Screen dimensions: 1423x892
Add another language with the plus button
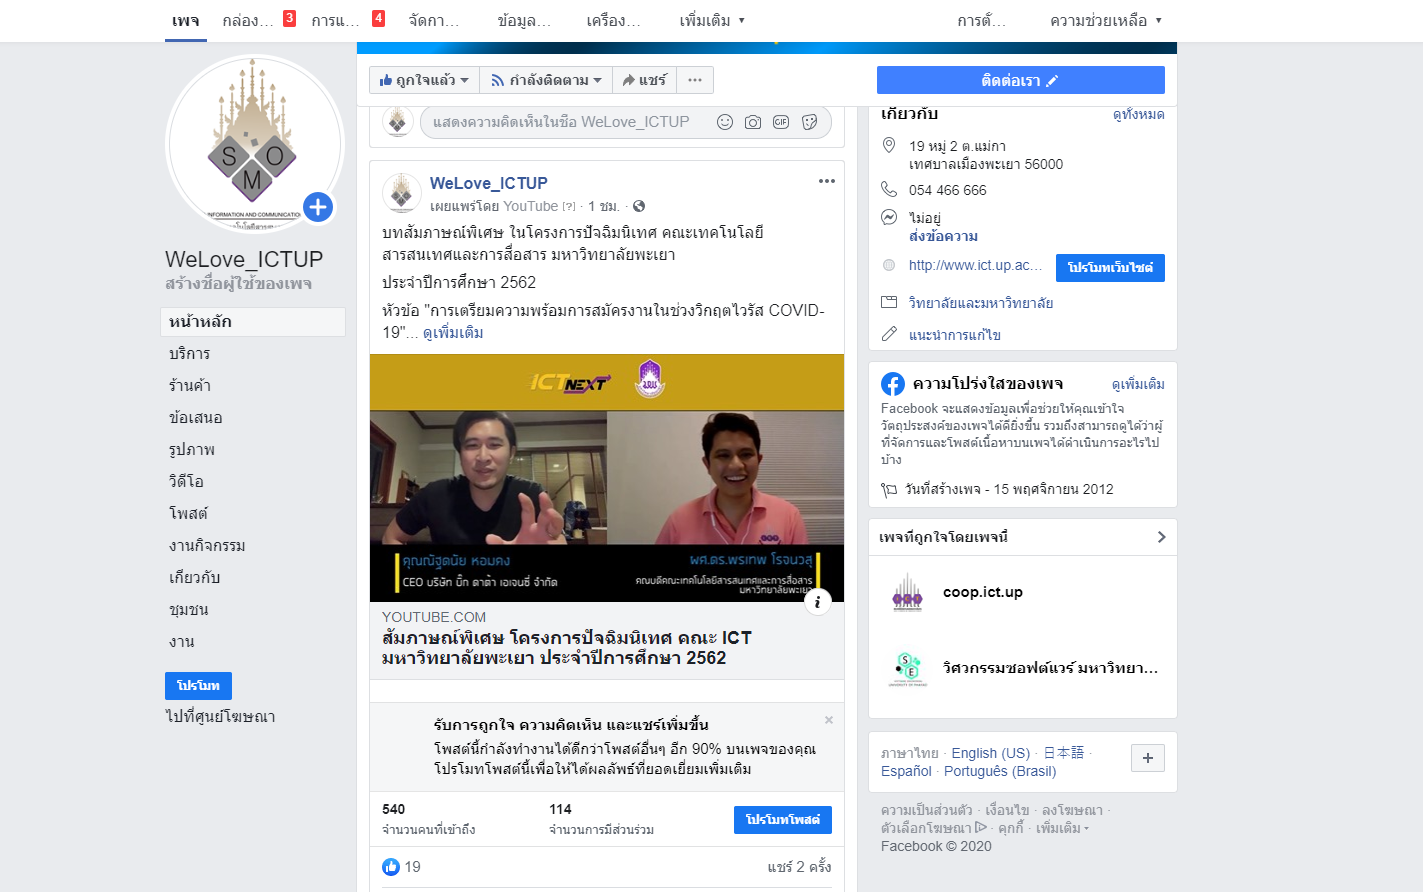point(1148,758)
